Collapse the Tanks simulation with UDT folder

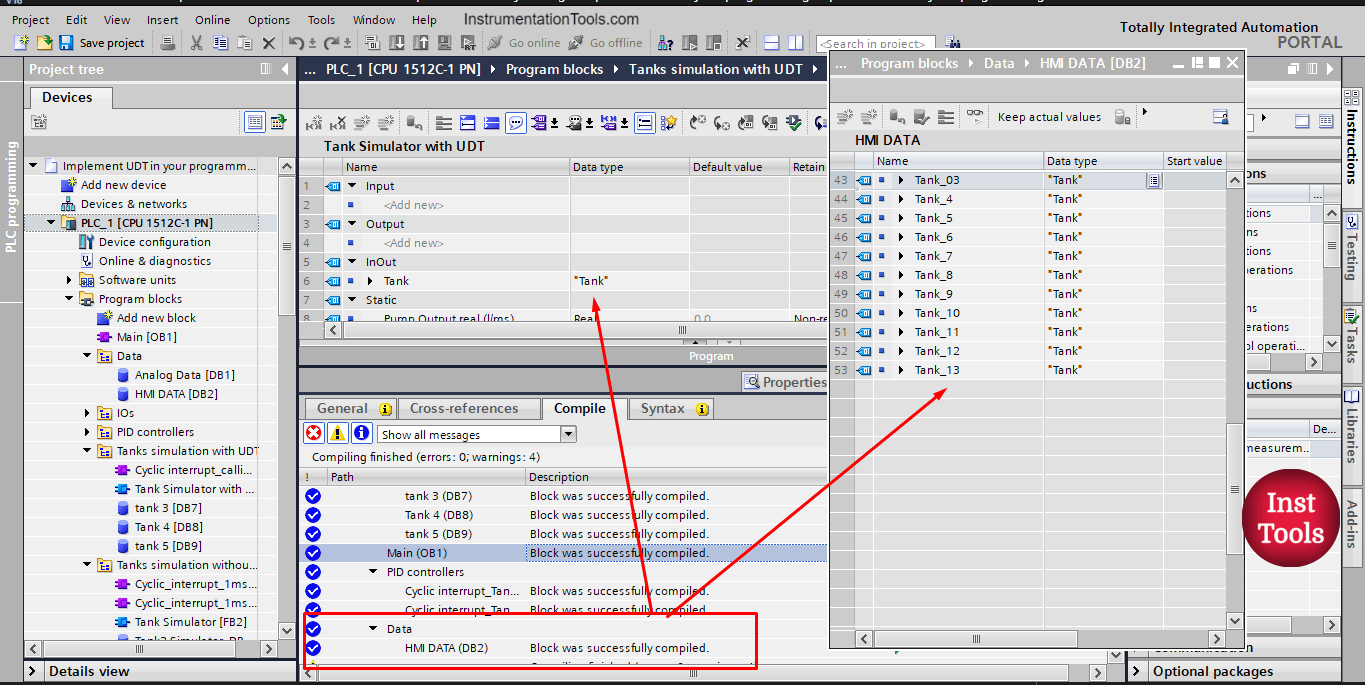pyautogui.click(x=86, y=450)
